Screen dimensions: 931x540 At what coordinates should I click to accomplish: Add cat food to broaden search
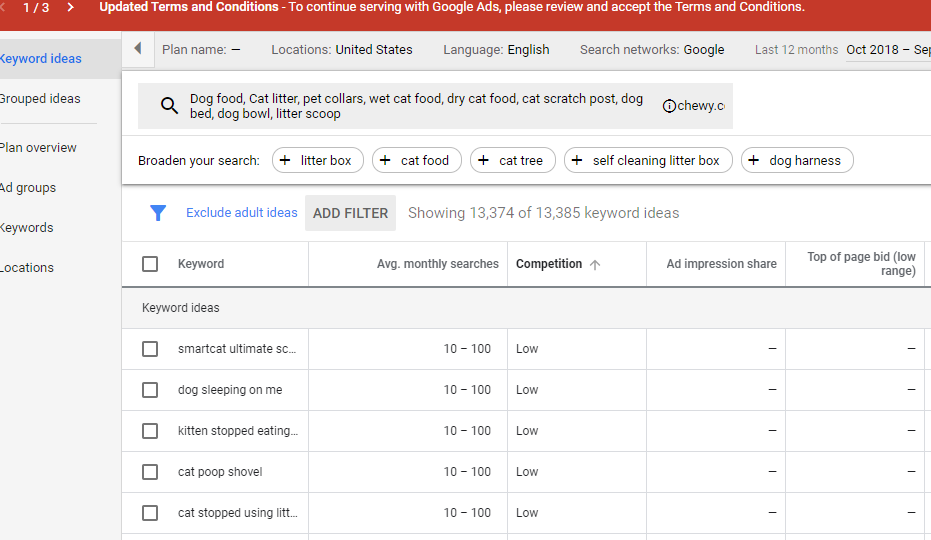tap(417, 160)
